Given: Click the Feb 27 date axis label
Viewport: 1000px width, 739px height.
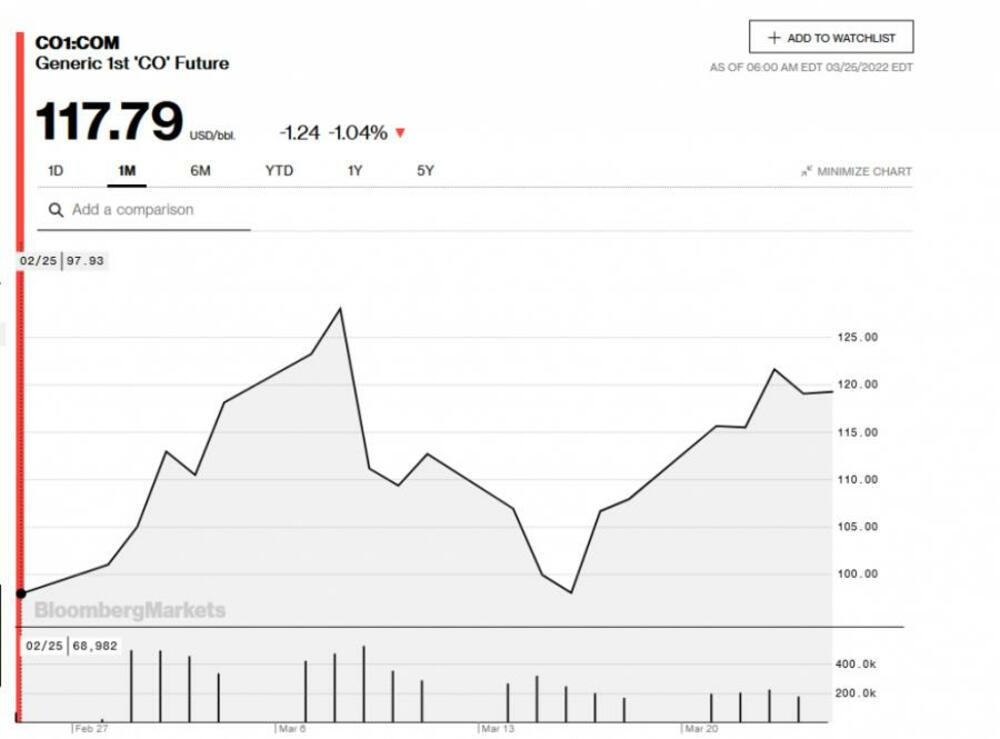Looking at the screenshot, I should point(91,729).
